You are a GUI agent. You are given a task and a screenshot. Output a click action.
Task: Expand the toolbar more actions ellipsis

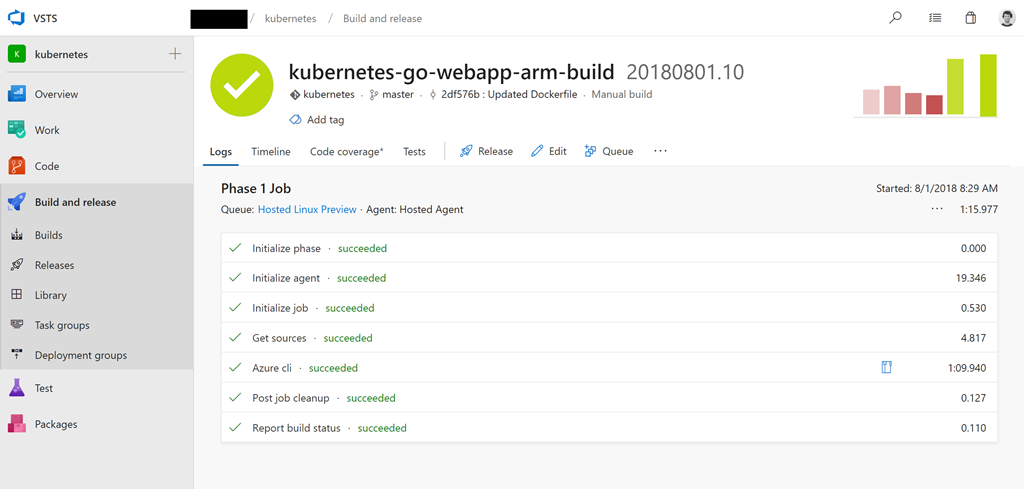660,151
